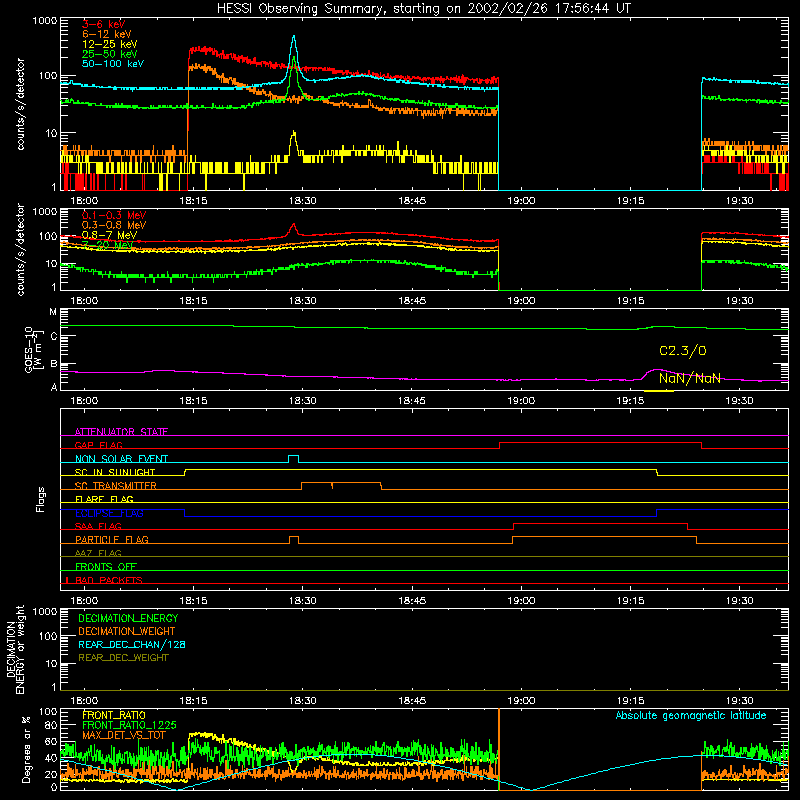Pick the 50-100 keV legend label
The width and height of the screenshot is (800, 800).
coord(113,64)
